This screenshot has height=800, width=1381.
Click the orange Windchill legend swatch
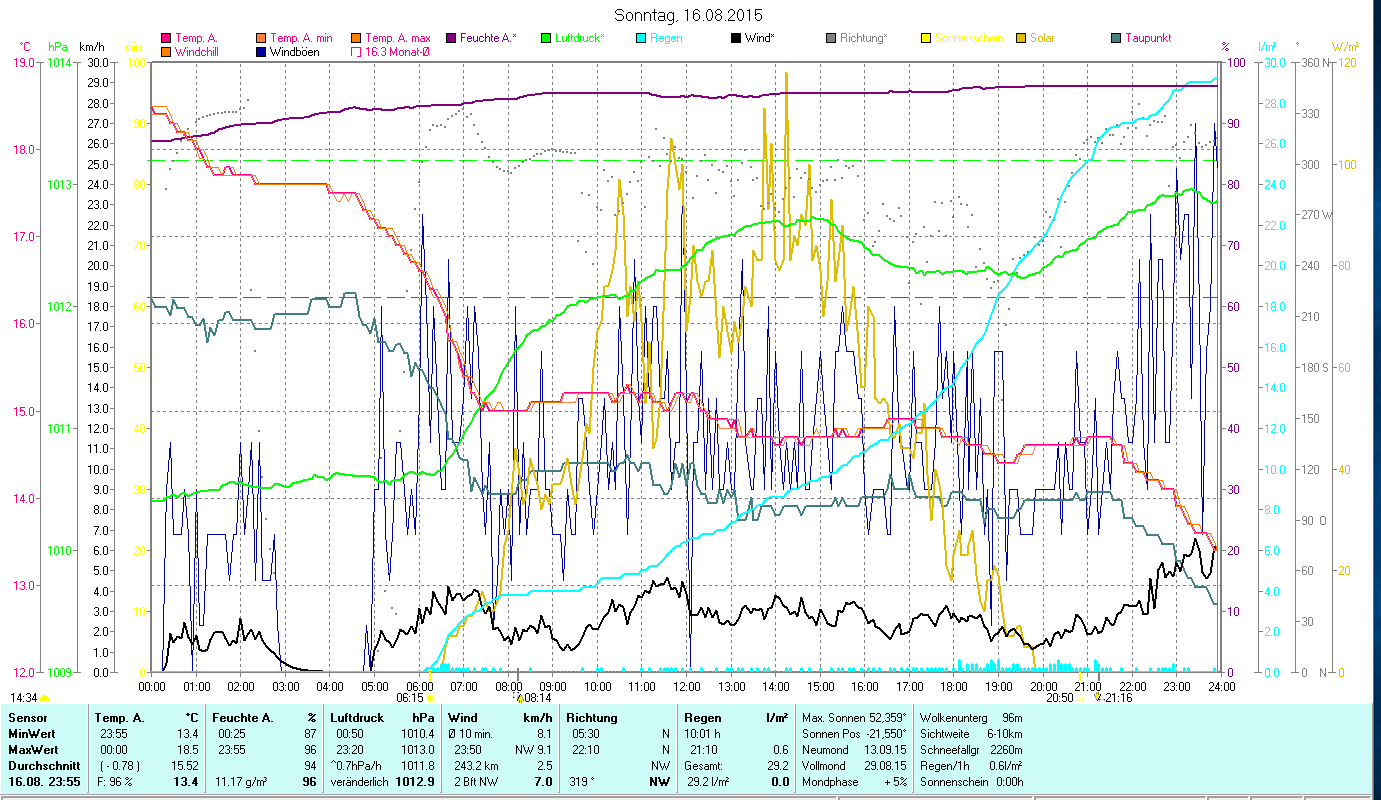coord(165,52)
